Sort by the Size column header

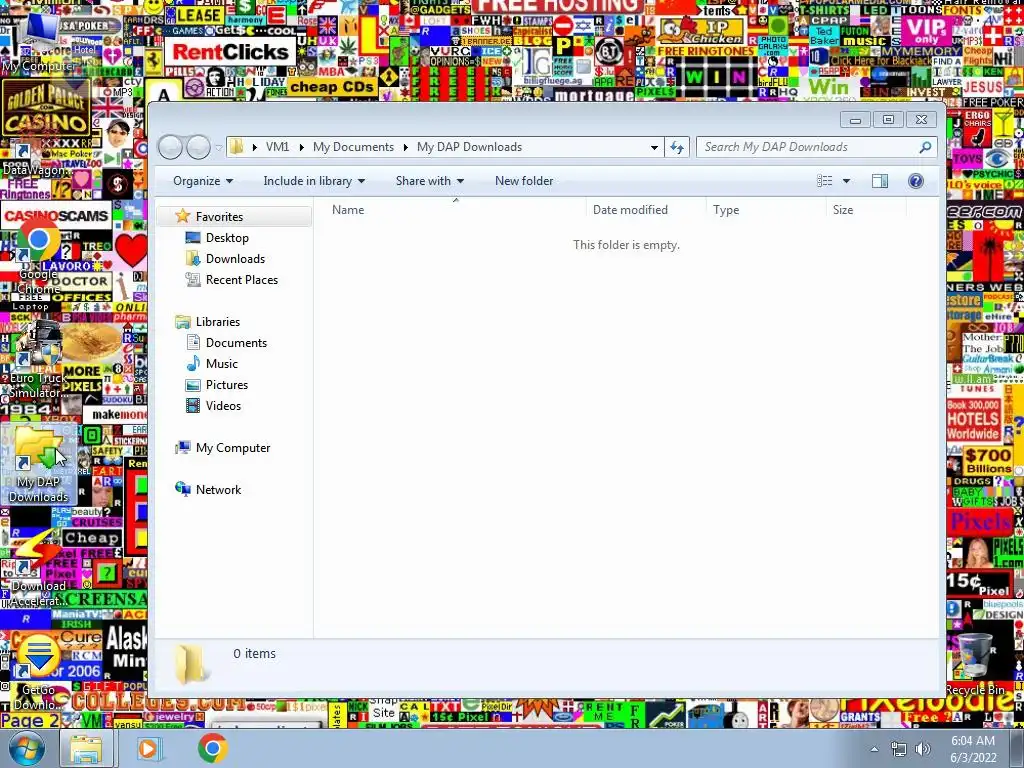pyautogui.click(x=866, y=210)
